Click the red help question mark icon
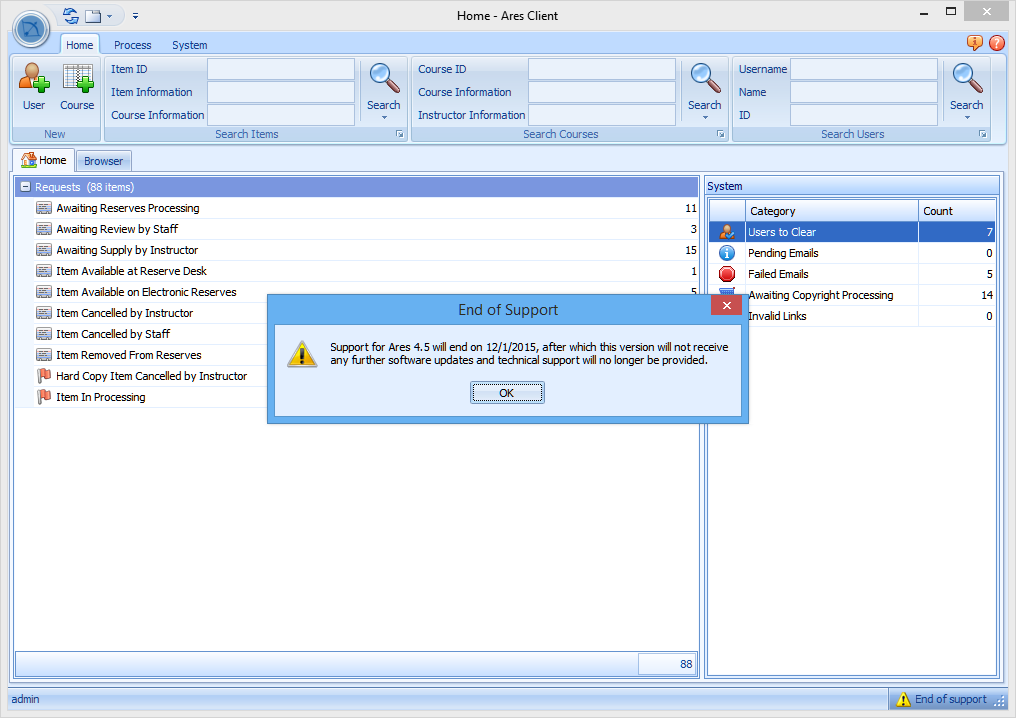 [x=997, y=43]
